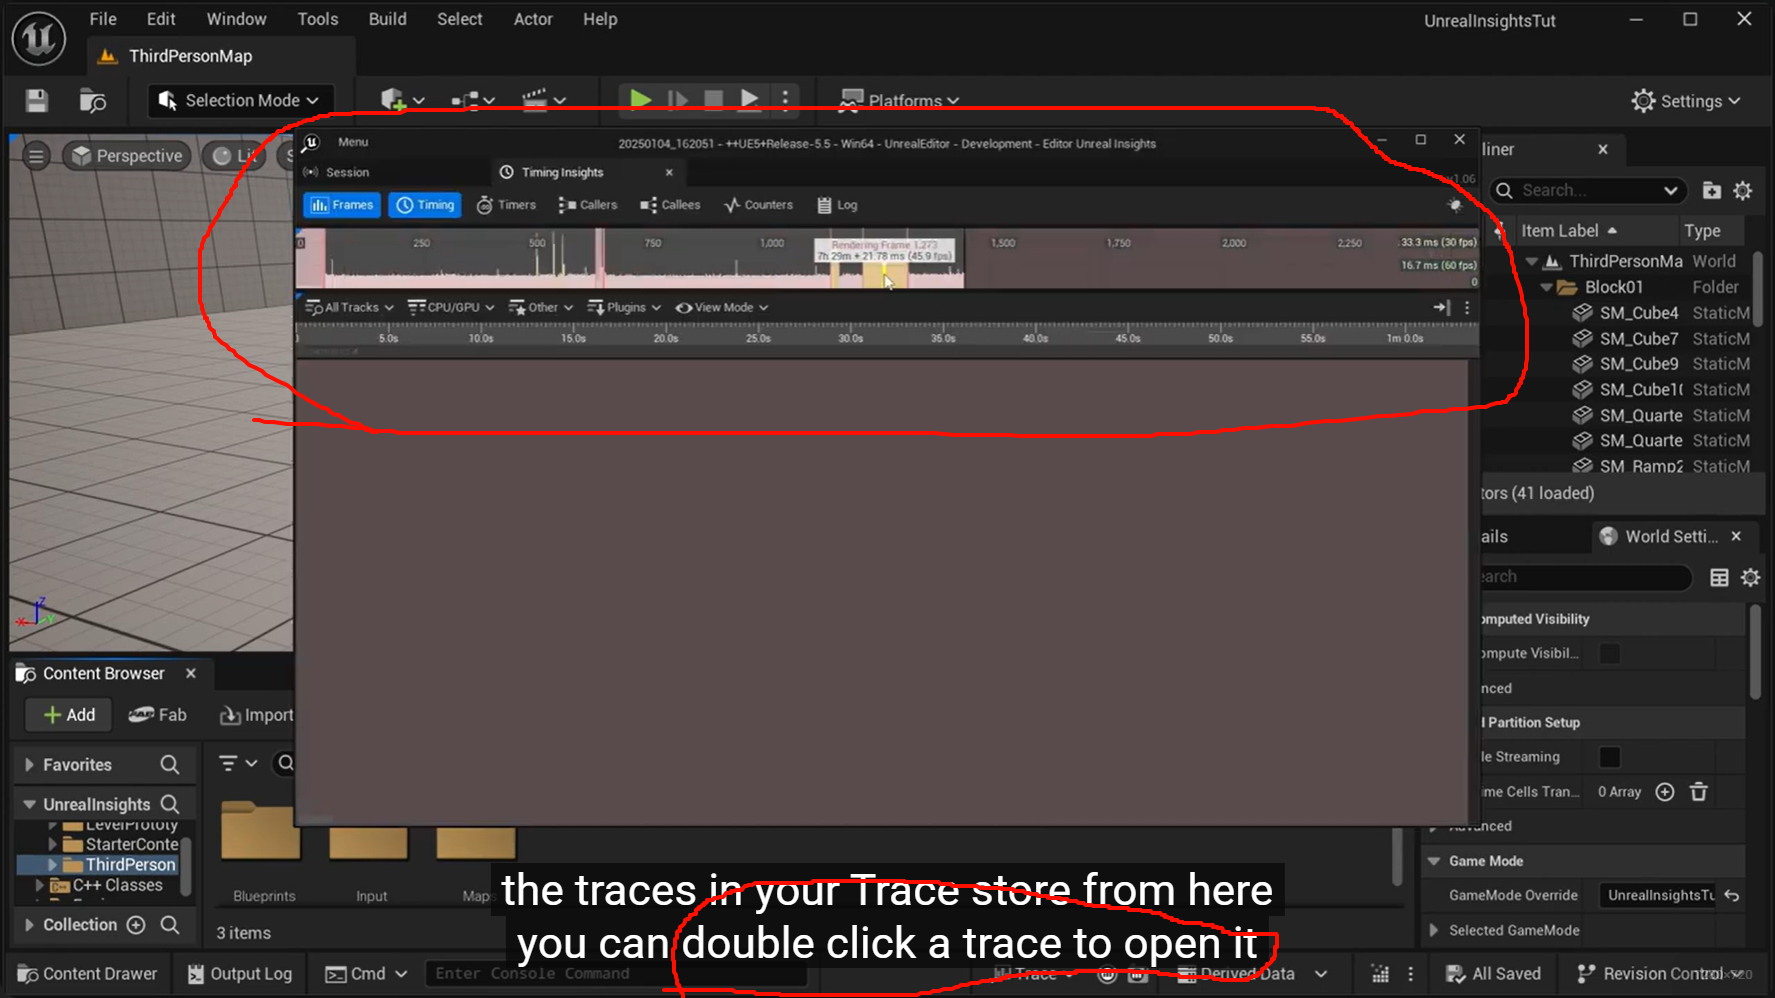The height and width of the screenshot is (998, 1775).
Task: Open the play options three-dot menu
Action: tap(785, 99)
